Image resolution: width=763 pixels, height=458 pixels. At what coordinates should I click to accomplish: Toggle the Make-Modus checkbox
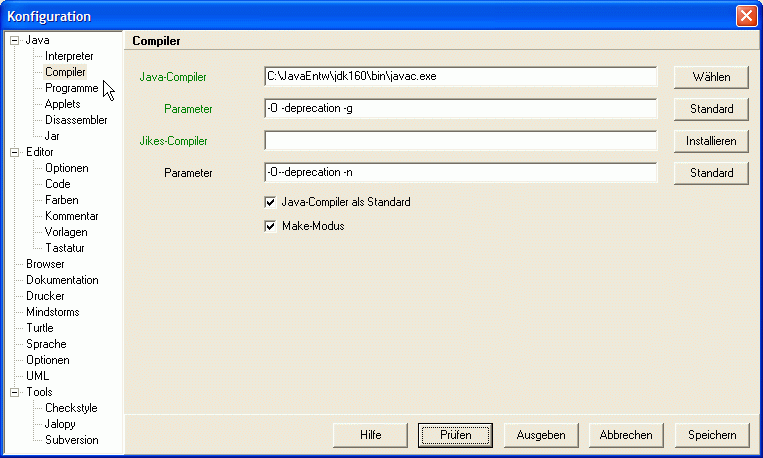[x=270, y=226]
